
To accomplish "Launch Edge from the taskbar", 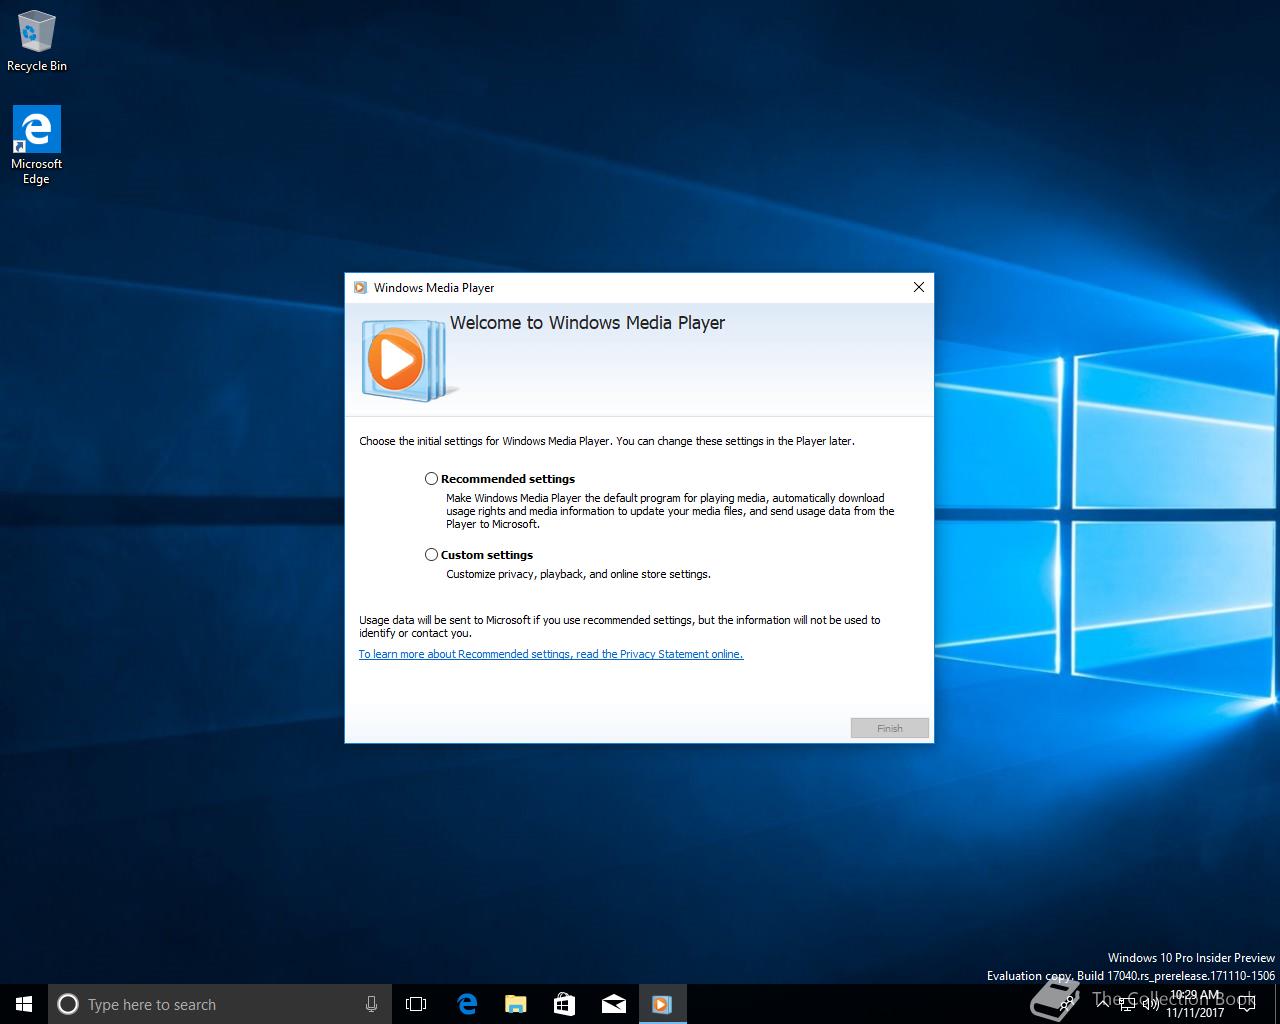I will click(x=466, y=1004).
